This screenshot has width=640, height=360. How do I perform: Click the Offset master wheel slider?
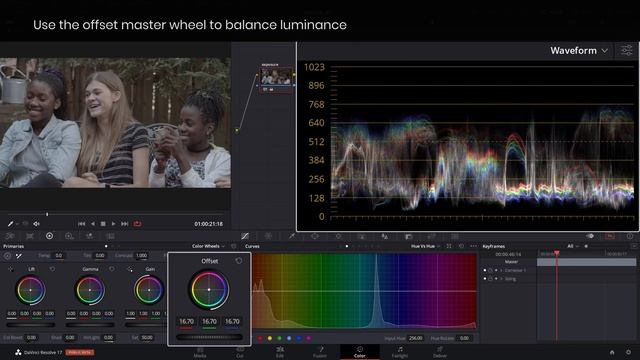click(x=209, y=337)
